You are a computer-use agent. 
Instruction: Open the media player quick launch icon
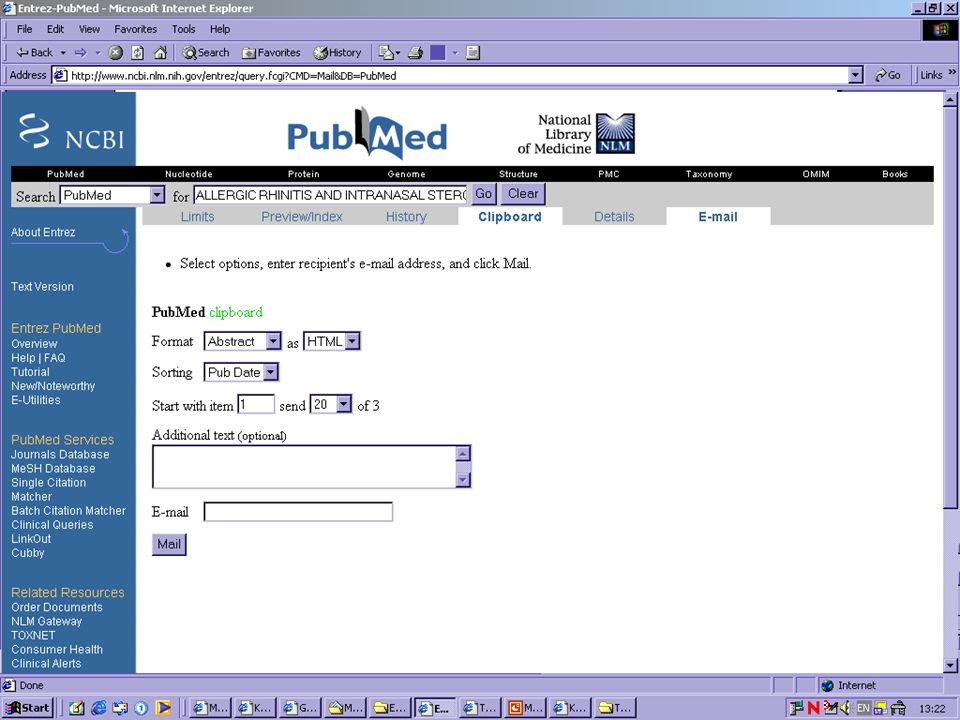click(x=163, y=708)
